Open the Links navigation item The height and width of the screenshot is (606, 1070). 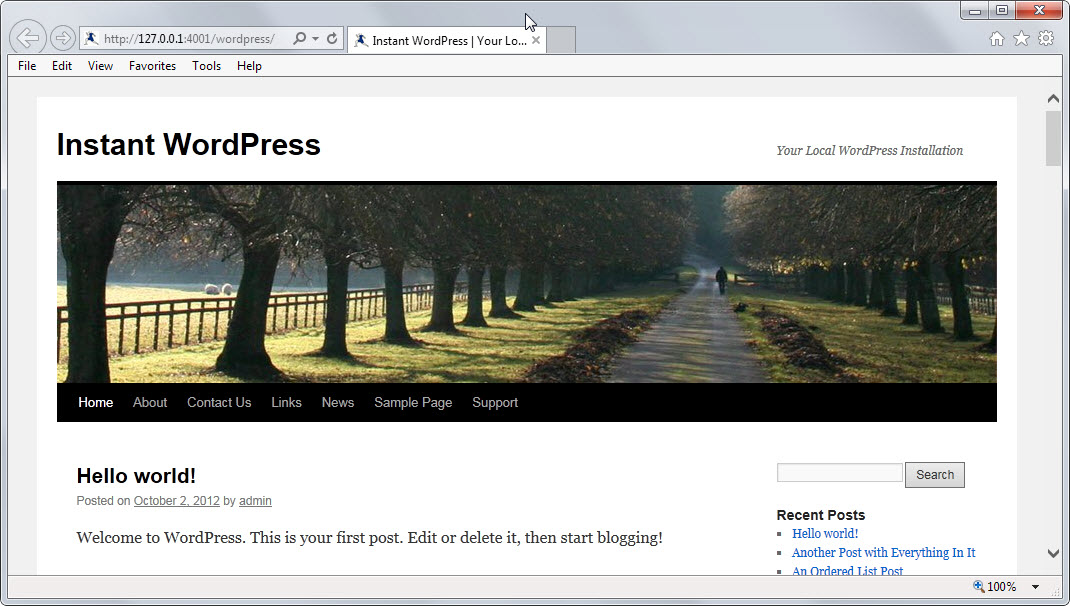286,403
